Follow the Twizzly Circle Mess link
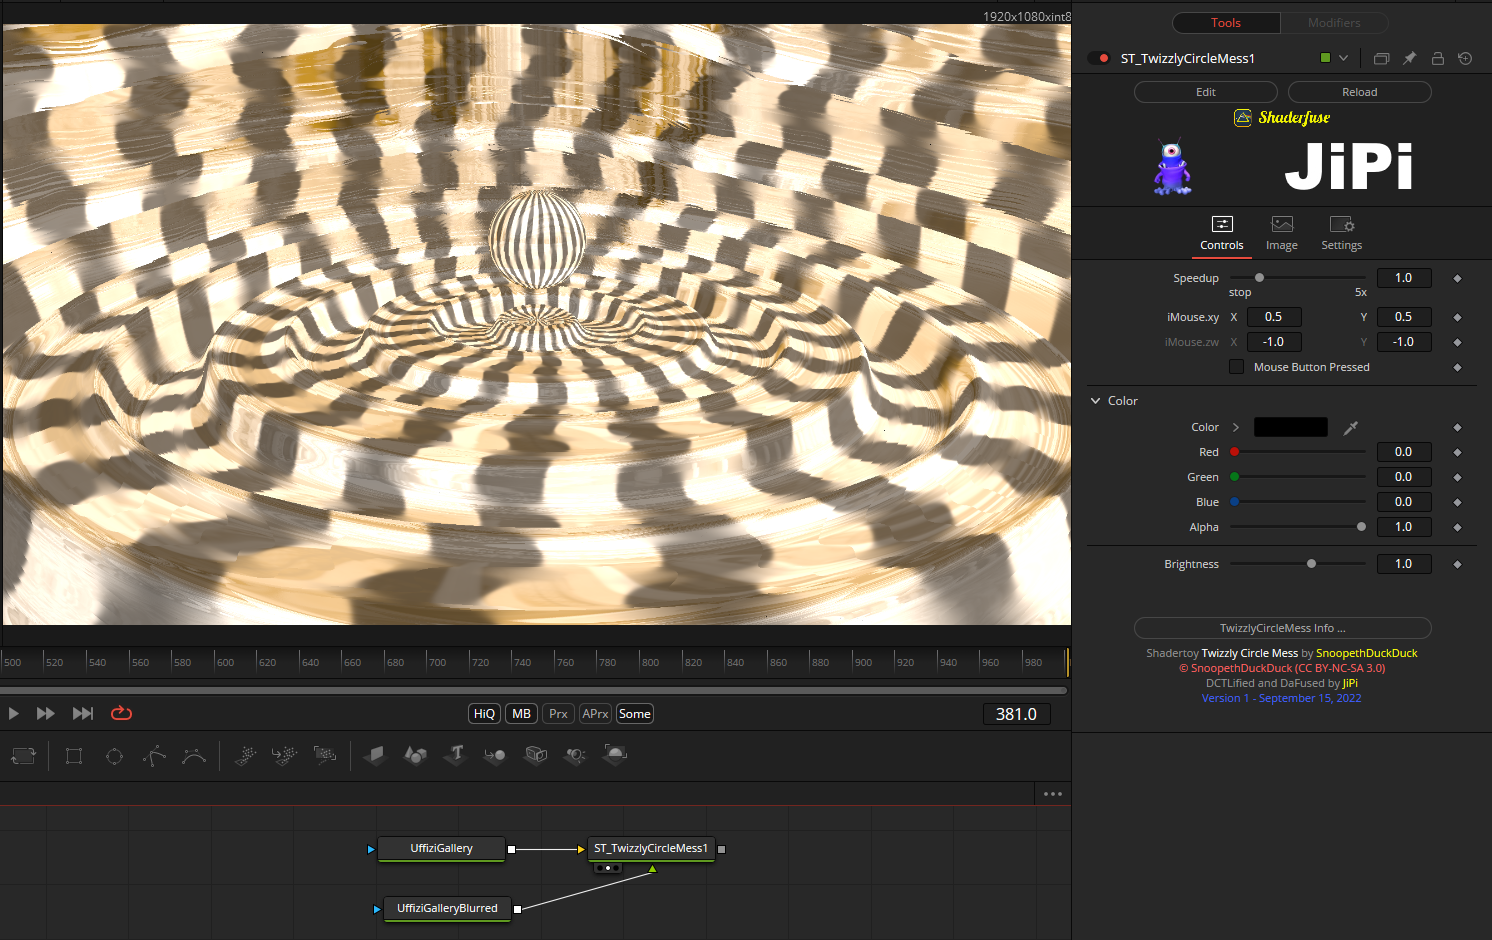This screenshot has width=1492, height=940. (x=1250, y=653)
